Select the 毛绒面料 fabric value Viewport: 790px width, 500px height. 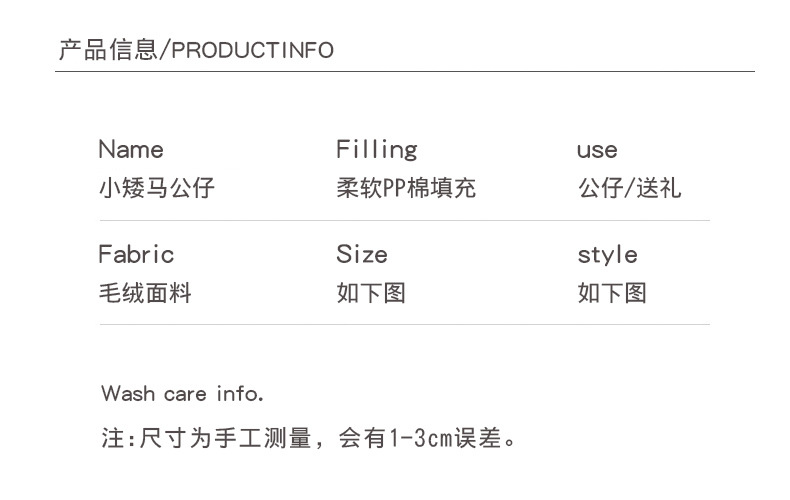tap(144, 292)
